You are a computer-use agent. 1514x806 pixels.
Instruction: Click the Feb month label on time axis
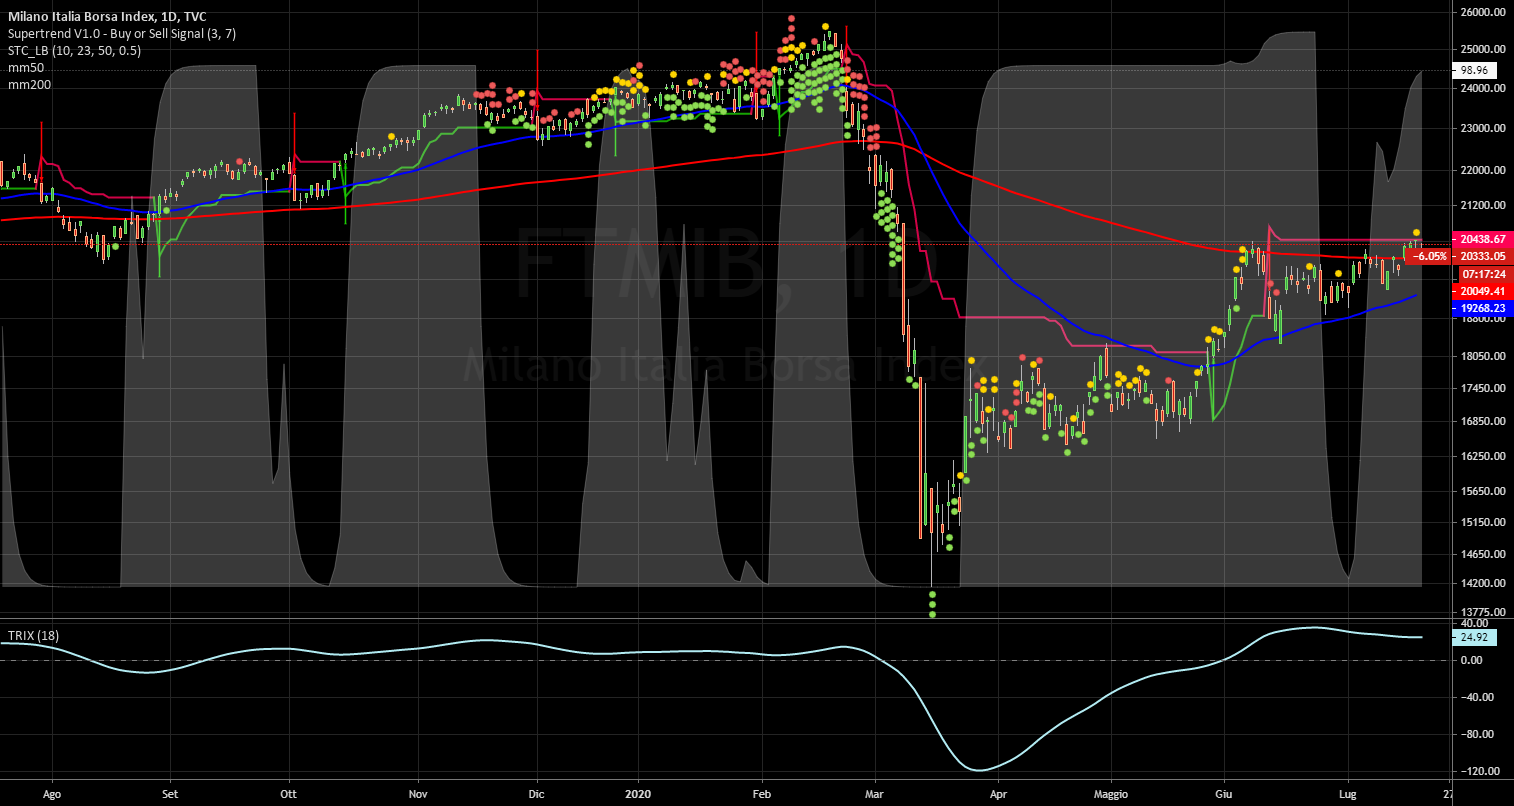[x=761, y=794]
